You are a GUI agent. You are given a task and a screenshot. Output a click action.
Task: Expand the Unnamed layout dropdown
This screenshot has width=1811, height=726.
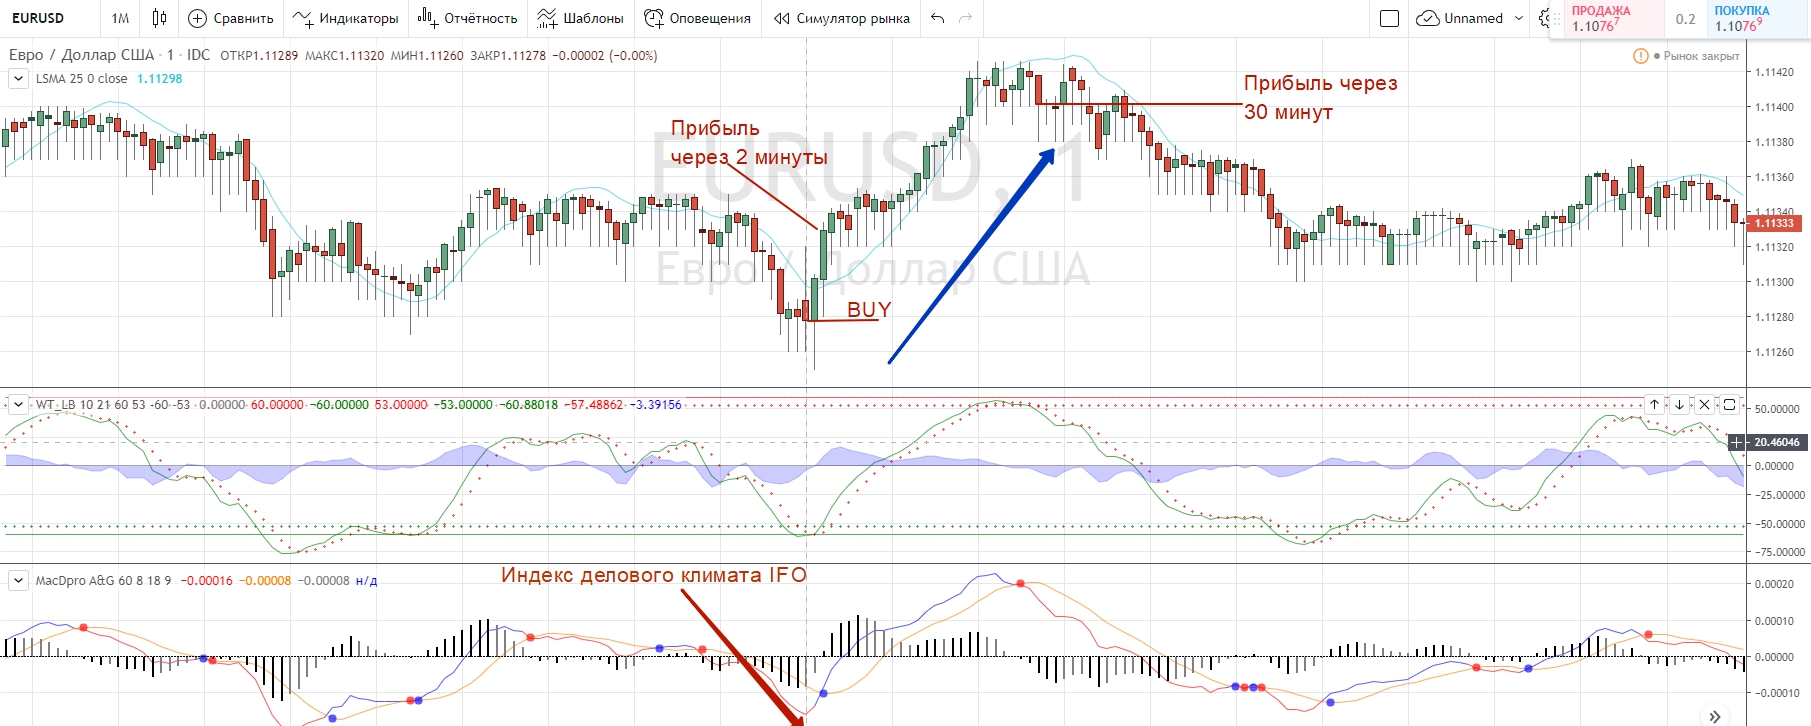(1519, 18)
